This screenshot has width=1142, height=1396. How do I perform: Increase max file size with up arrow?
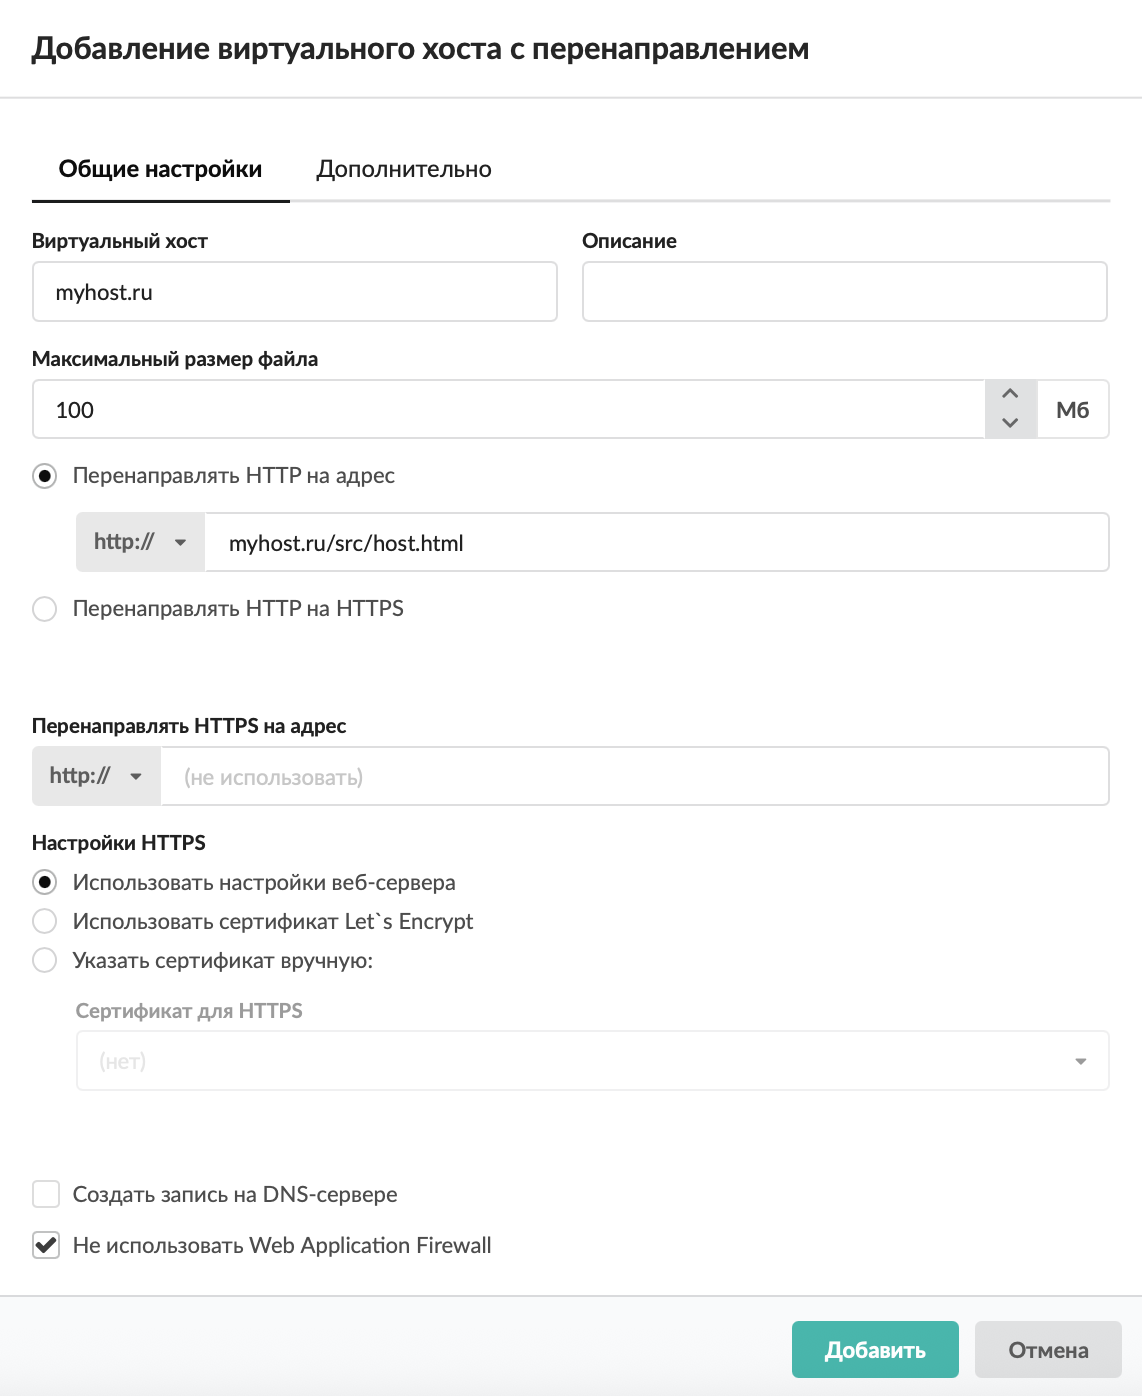point(1010,395)
